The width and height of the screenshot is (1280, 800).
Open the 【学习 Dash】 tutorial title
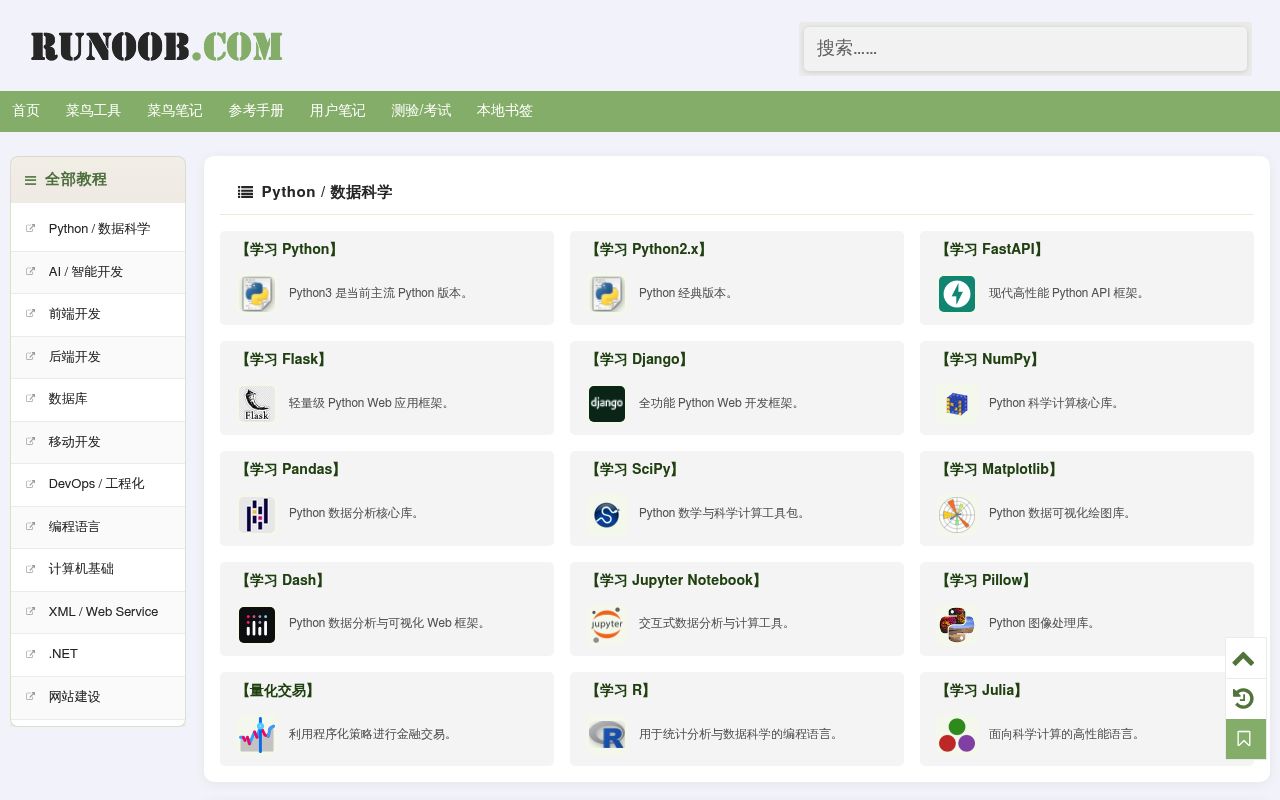pos(282,580)
